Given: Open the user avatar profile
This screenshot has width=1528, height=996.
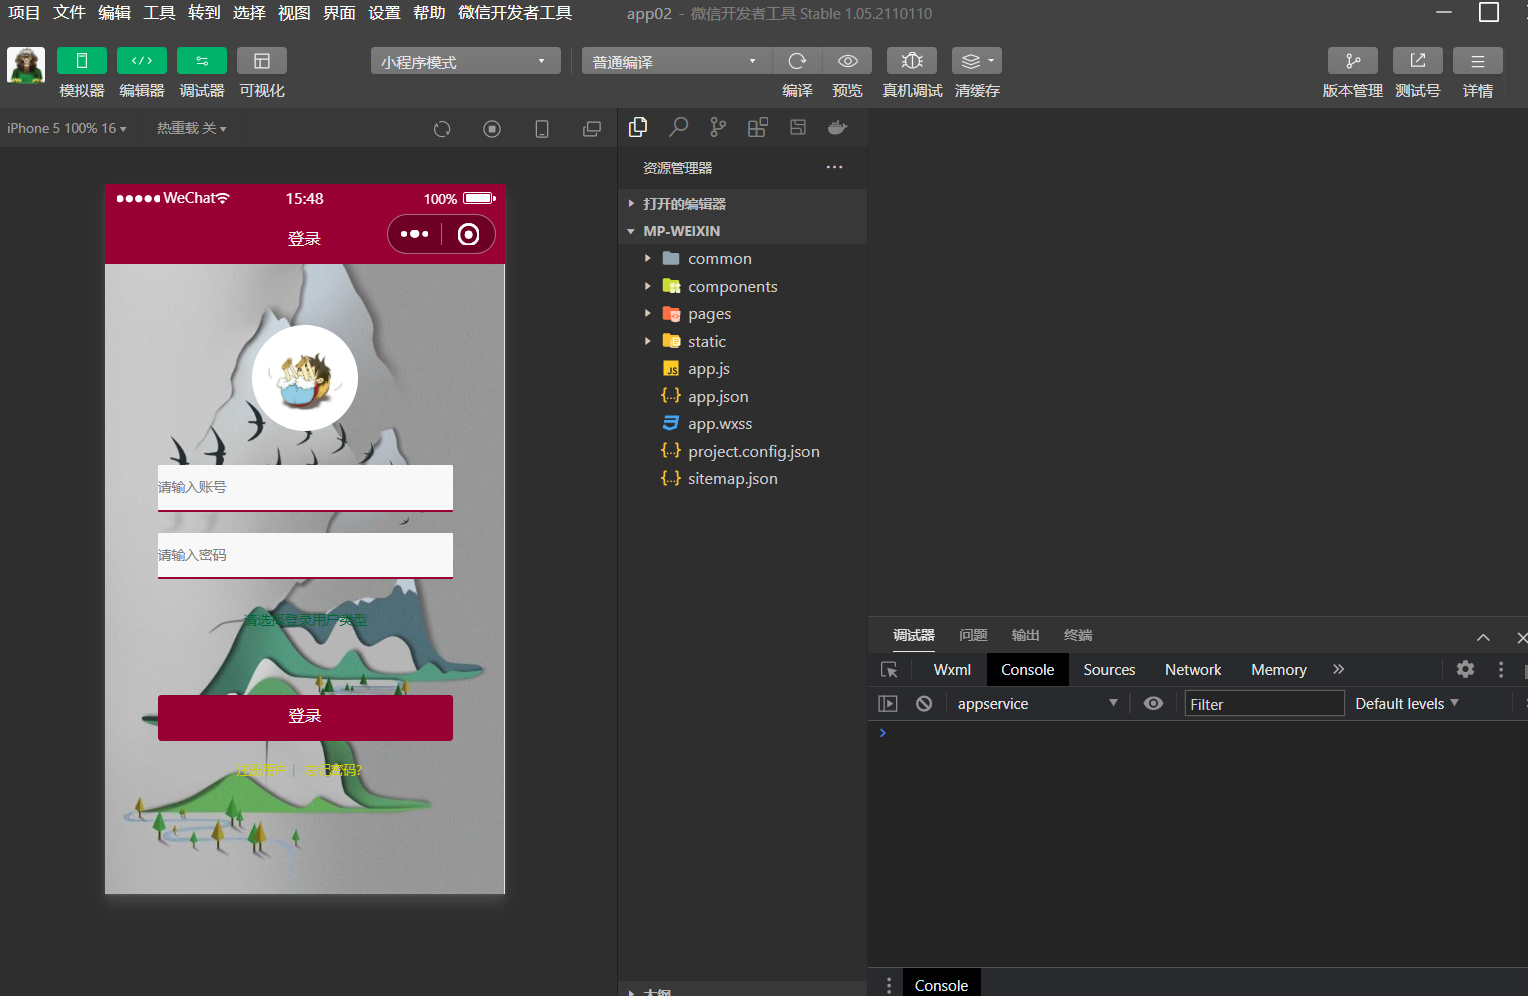Looking at the screenshot, I should pyautogui.click(x=25, y=65).
